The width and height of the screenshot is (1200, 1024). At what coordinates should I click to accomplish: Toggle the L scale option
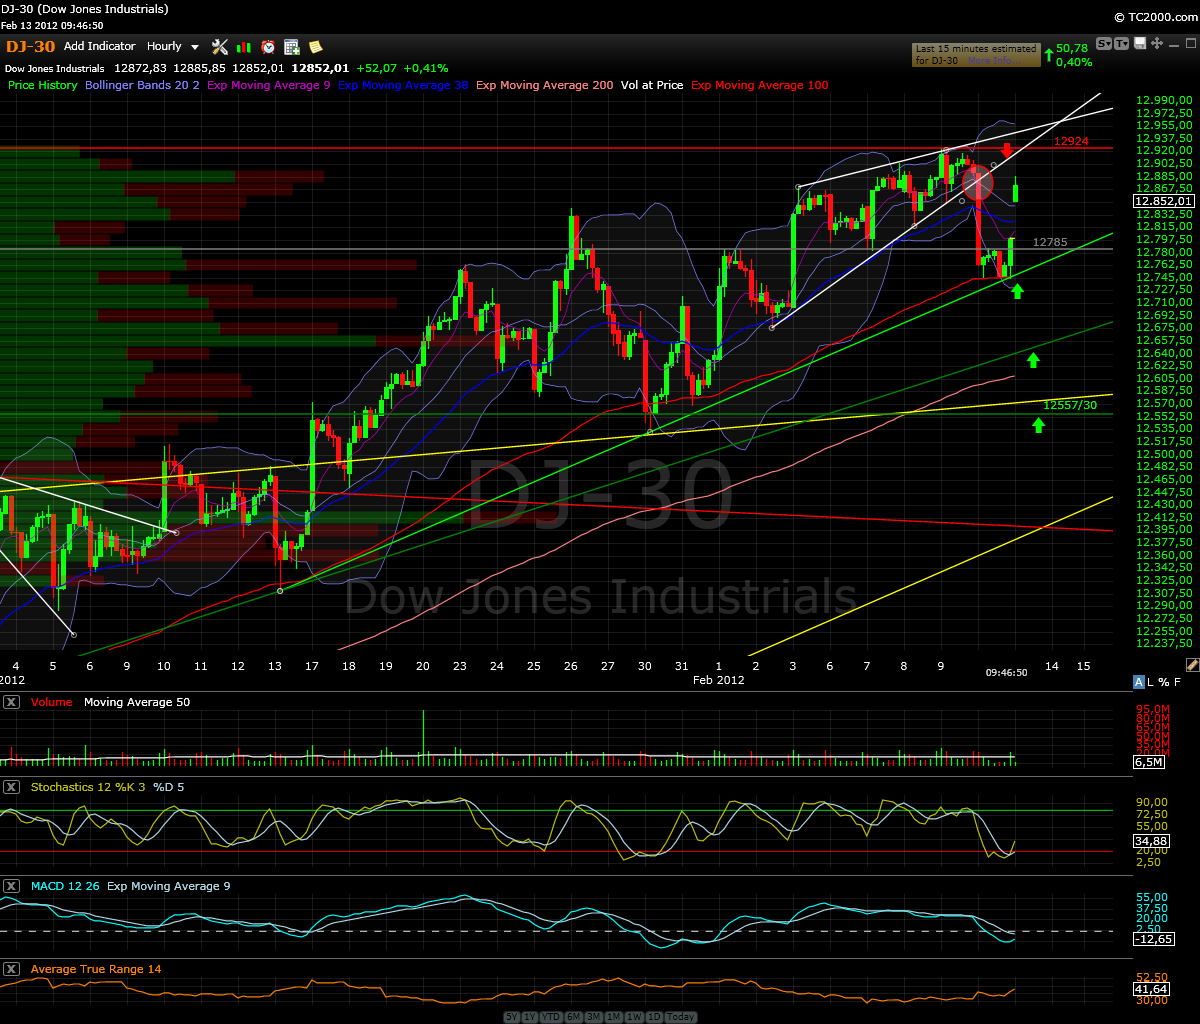1152,682
